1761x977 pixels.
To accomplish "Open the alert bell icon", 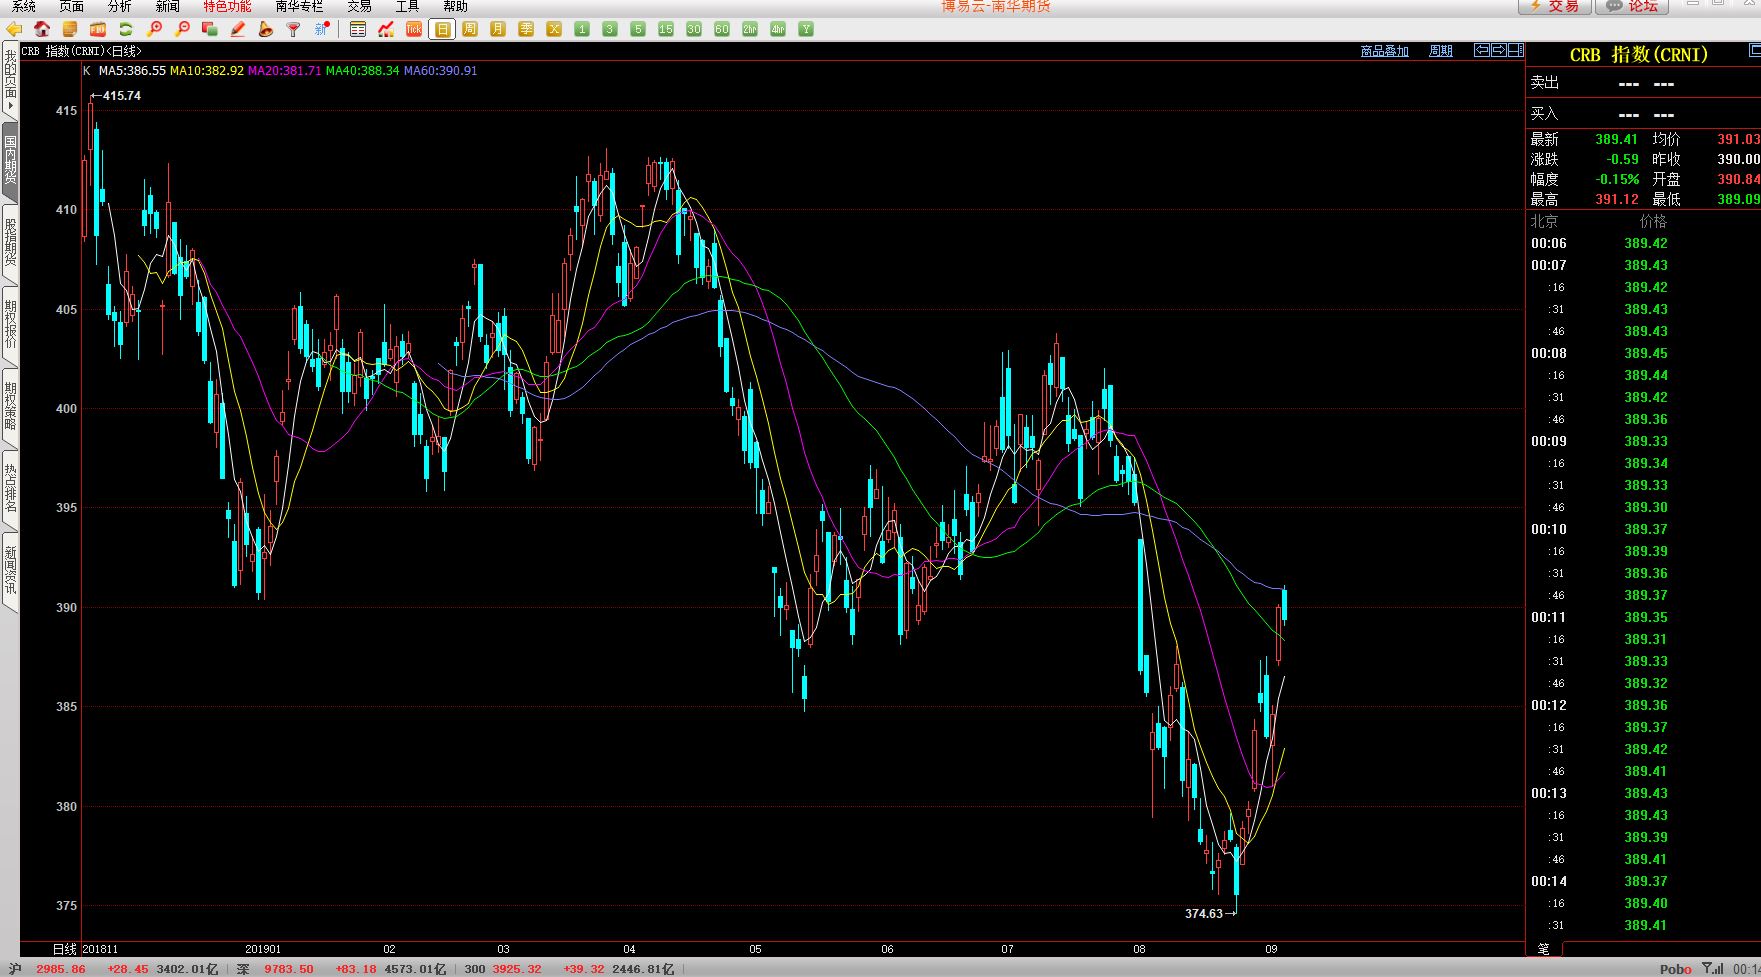I will 266,30.
